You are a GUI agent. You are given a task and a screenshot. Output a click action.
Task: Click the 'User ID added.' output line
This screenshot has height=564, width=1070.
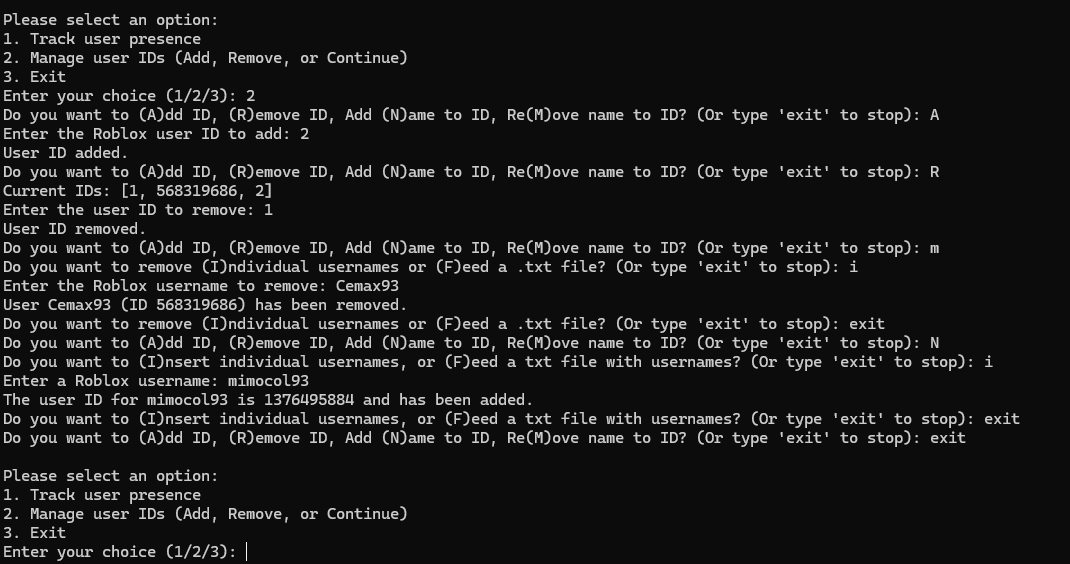64,153
